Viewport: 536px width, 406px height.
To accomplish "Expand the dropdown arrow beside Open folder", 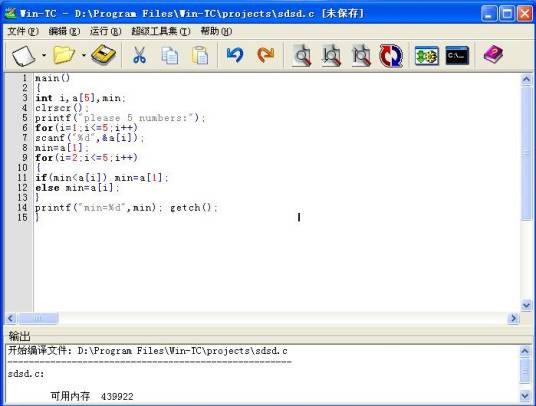I will (x=83, y=55).
